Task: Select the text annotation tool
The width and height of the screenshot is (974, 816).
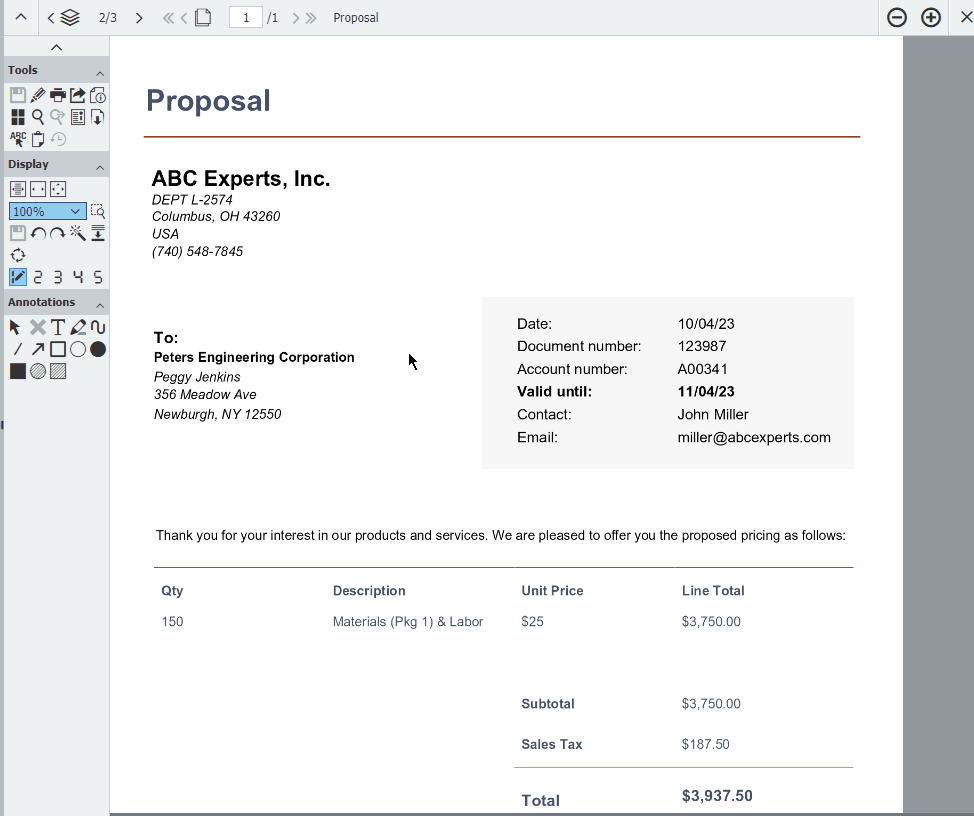Action: point(58,327)
